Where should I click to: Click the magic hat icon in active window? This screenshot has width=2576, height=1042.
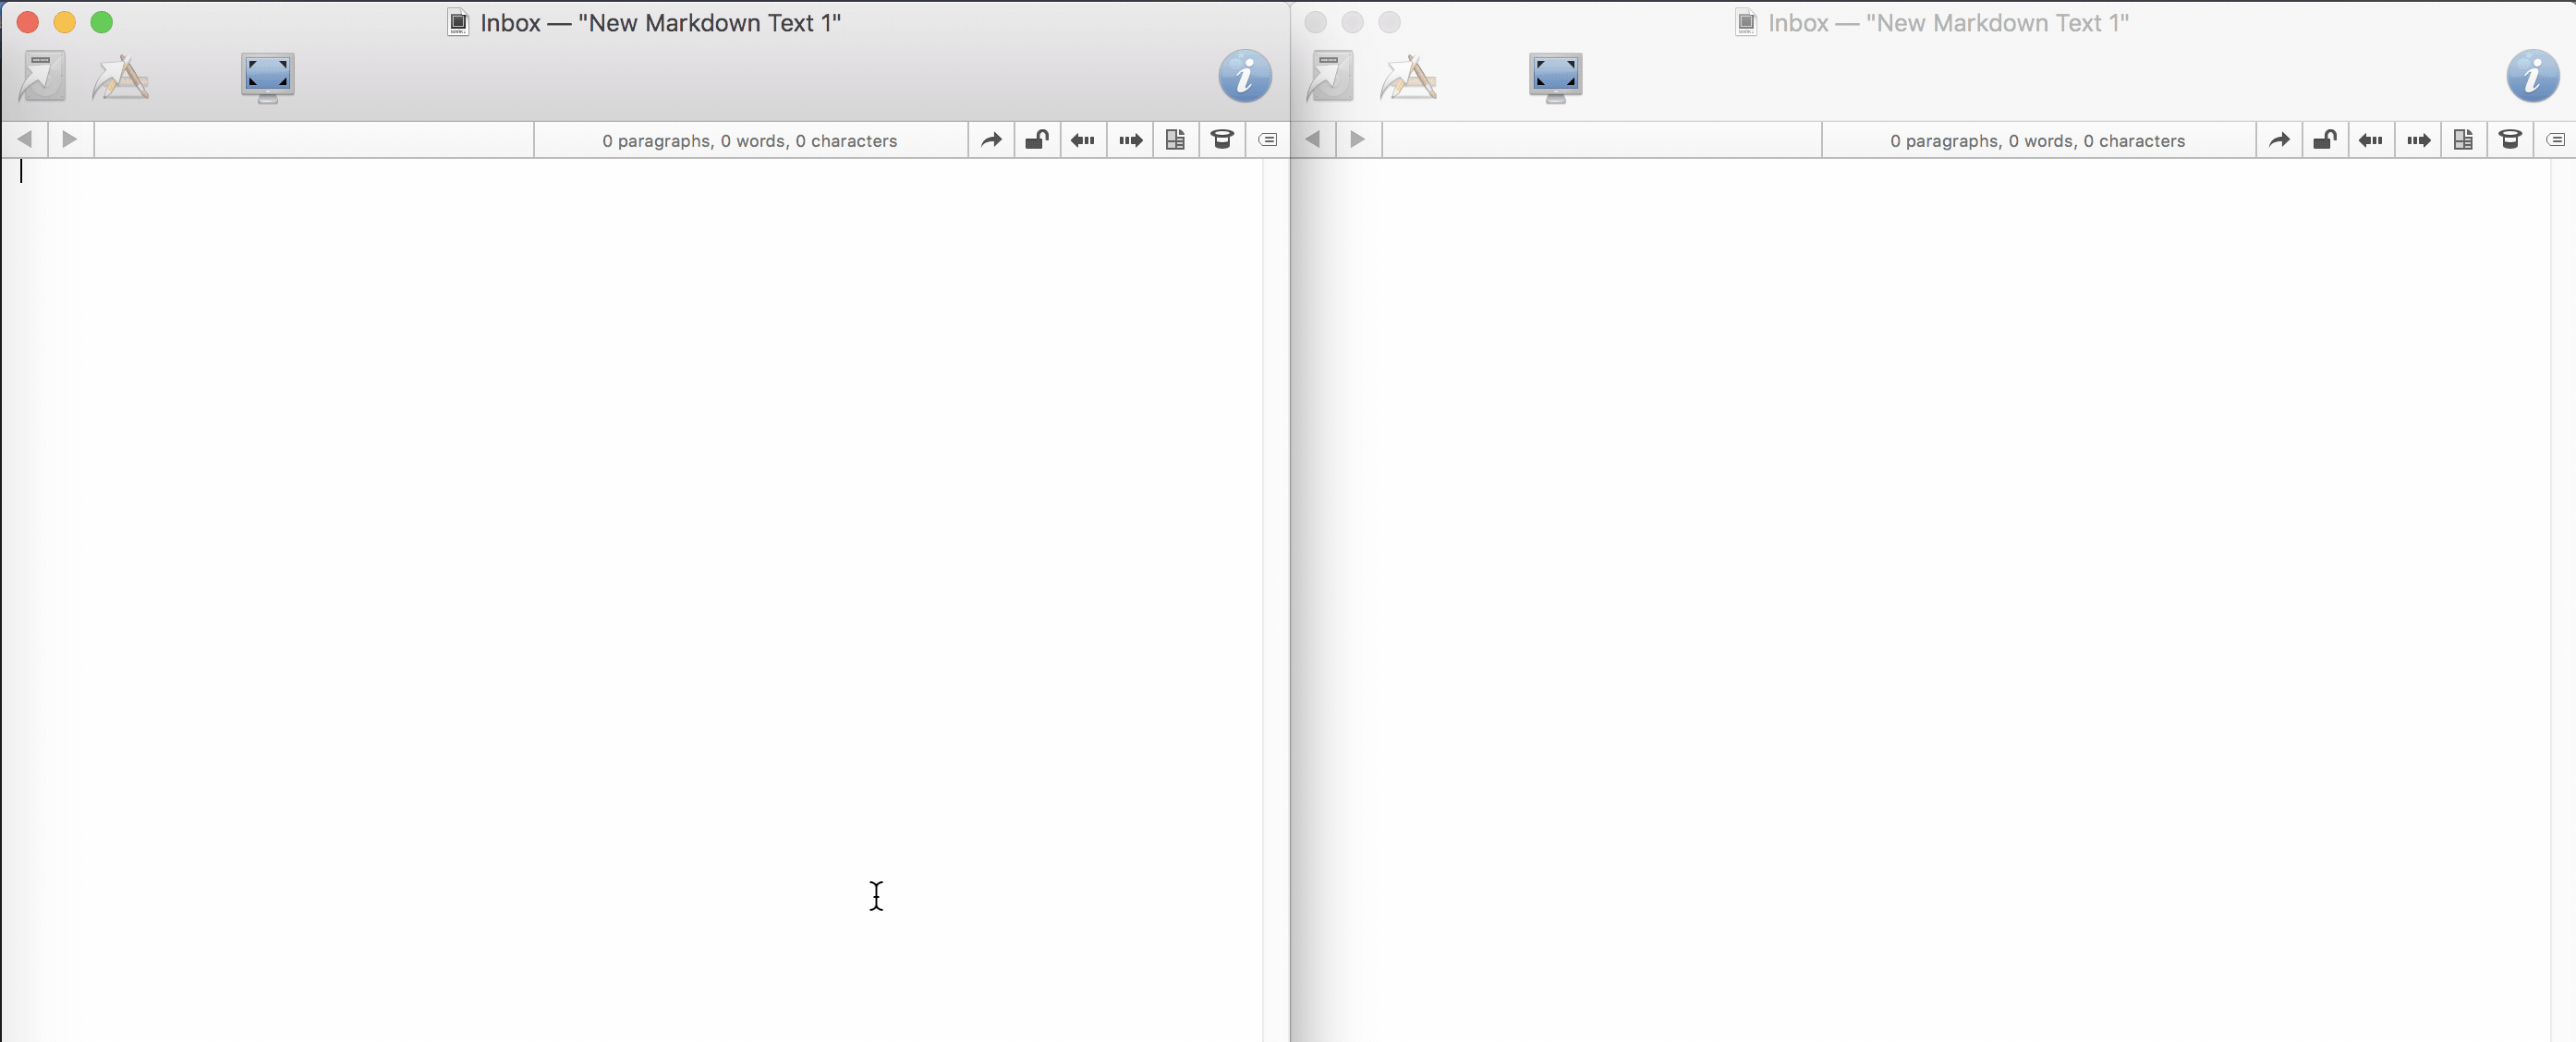[1221, 140]
